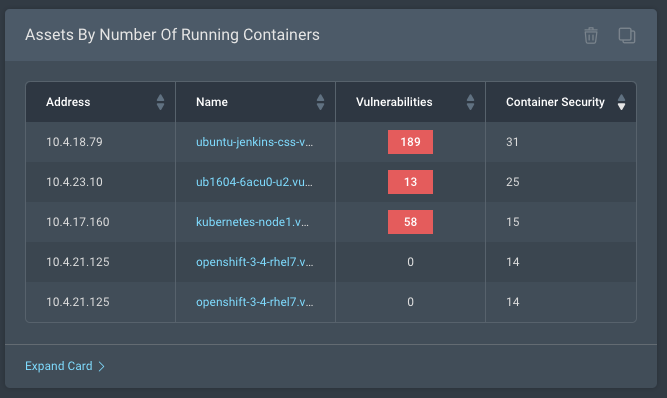Sort by Container Security column arrows
667x398 pixels.
coord(621,102)
